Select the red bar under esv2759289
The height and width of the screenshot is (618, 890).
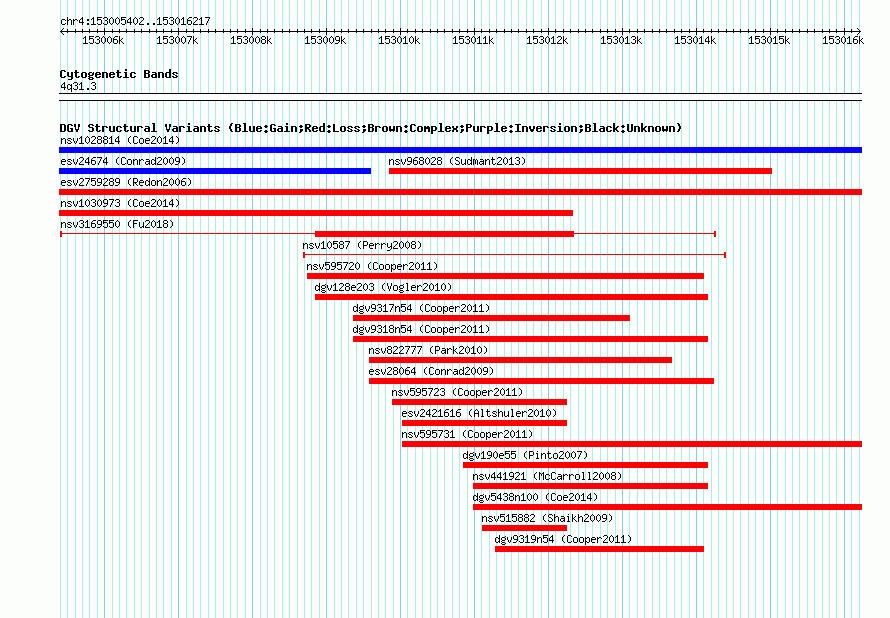point(460,192)
